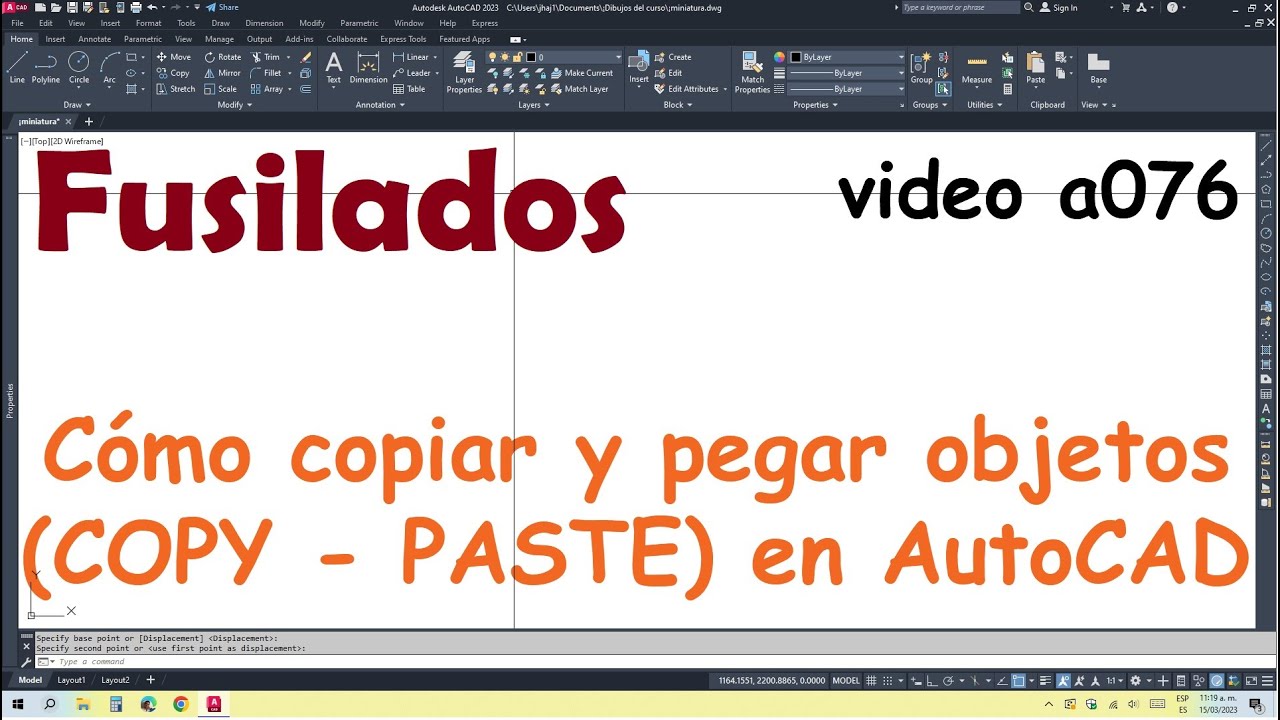The image size is (1280, 720).
Task: Click the multiline Text tool
Action: coord(333,68)
